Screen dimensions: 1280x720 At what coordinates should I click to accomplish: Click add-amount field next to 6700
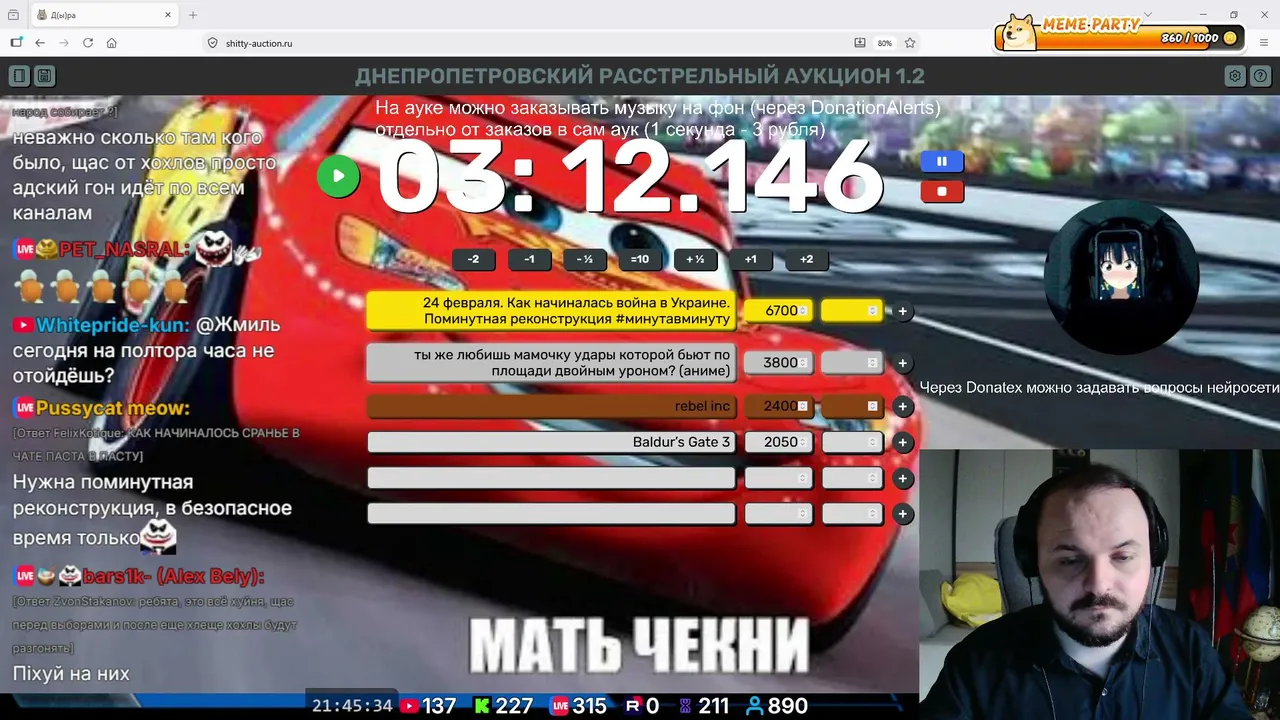[x=852, y=311]
